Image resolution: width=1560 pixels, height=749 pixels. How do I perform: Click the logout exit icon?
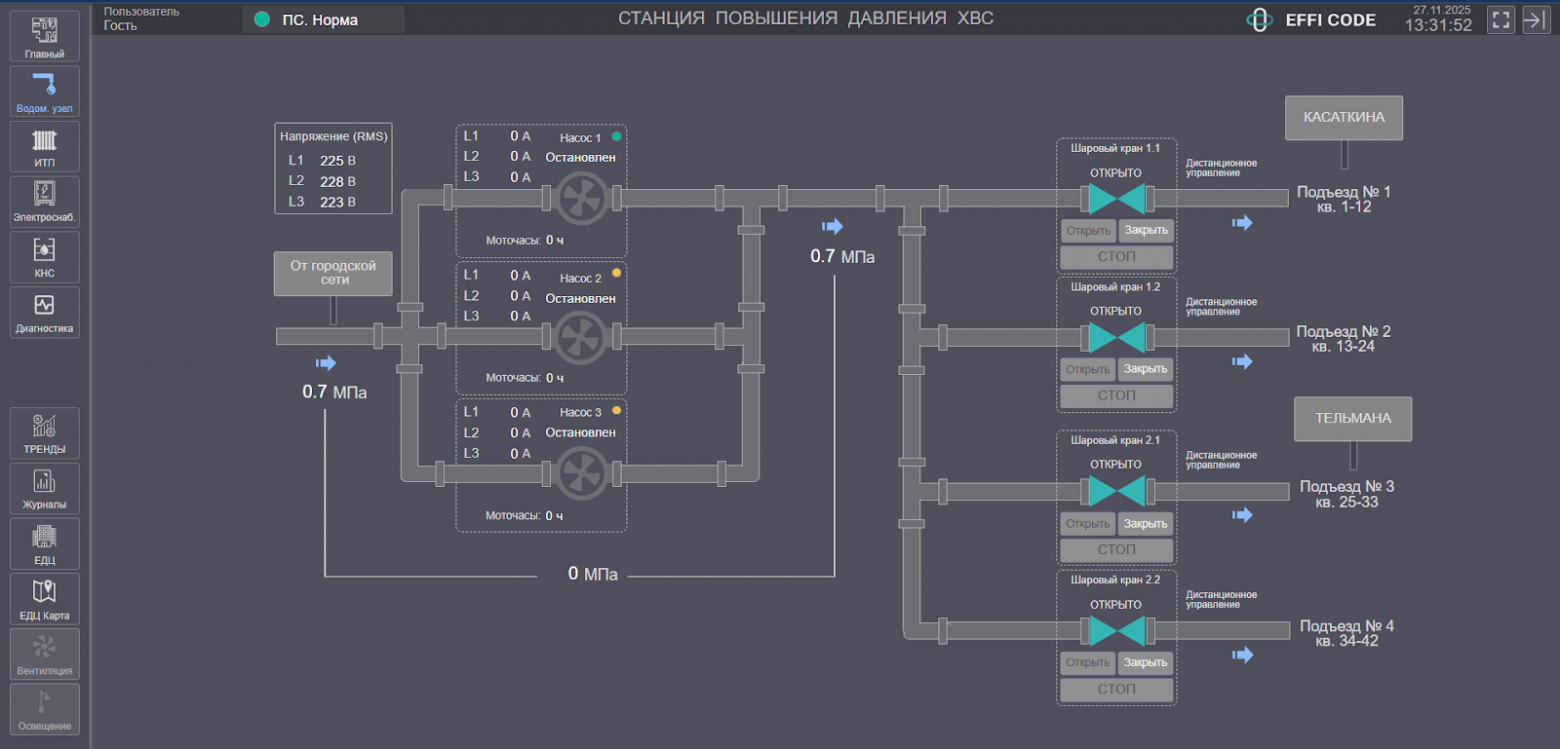[x=1535, y=20]
